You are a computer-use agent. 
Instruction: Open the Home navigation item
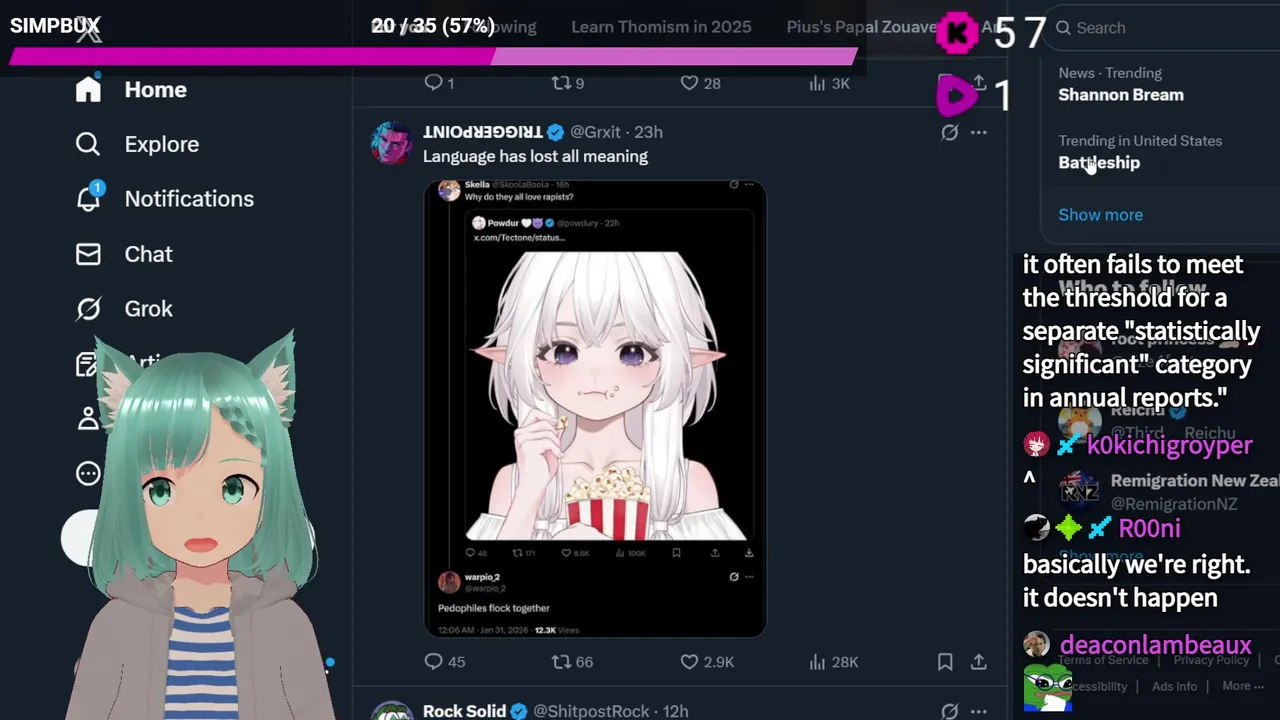coord(131,90)
